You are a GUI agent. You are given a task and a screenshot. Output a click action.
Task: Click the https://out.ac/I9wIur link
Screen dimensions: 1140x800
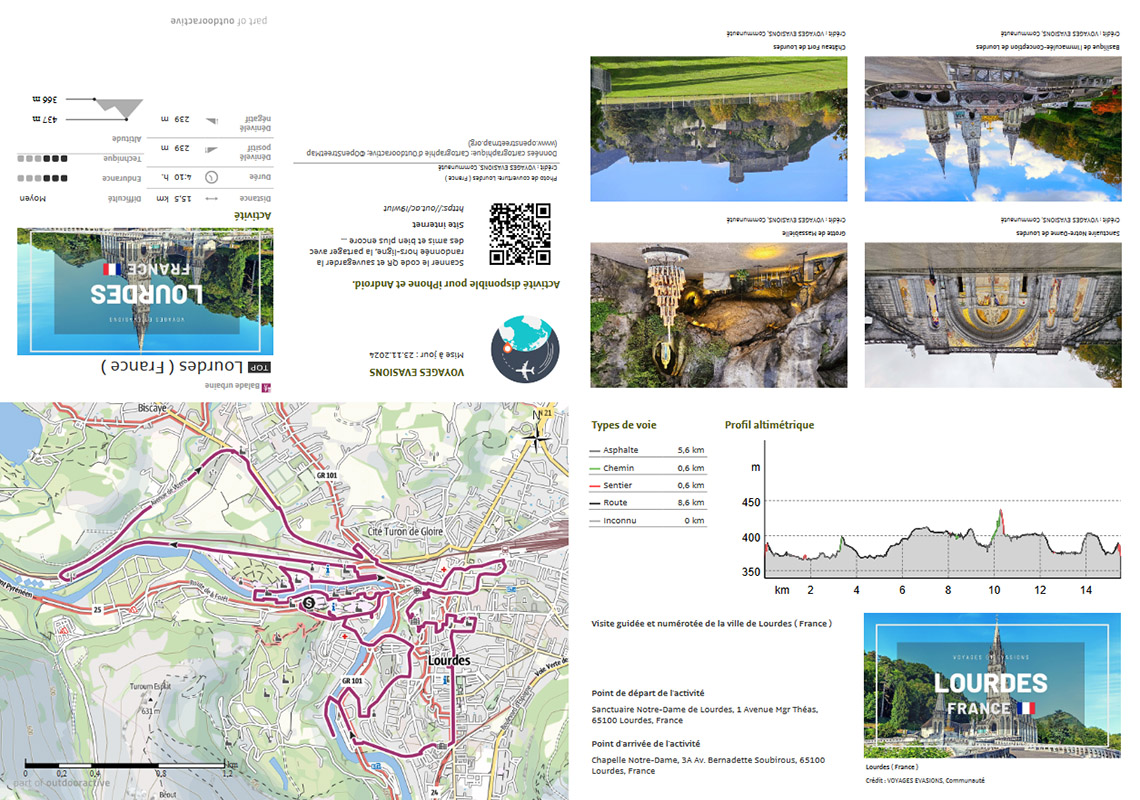(x=424, y=208)
